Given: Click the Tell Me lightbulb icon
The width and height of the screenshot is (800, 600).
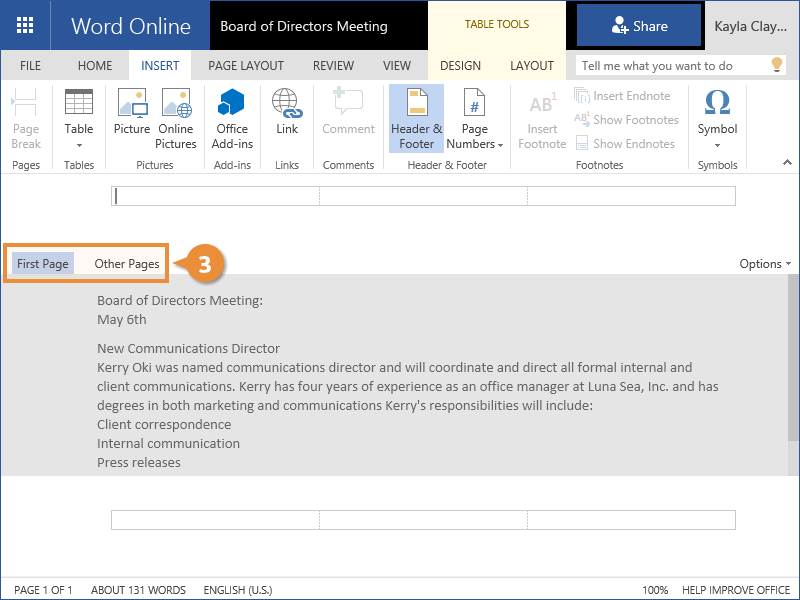Looking at the screenshot, I should 776,65.
